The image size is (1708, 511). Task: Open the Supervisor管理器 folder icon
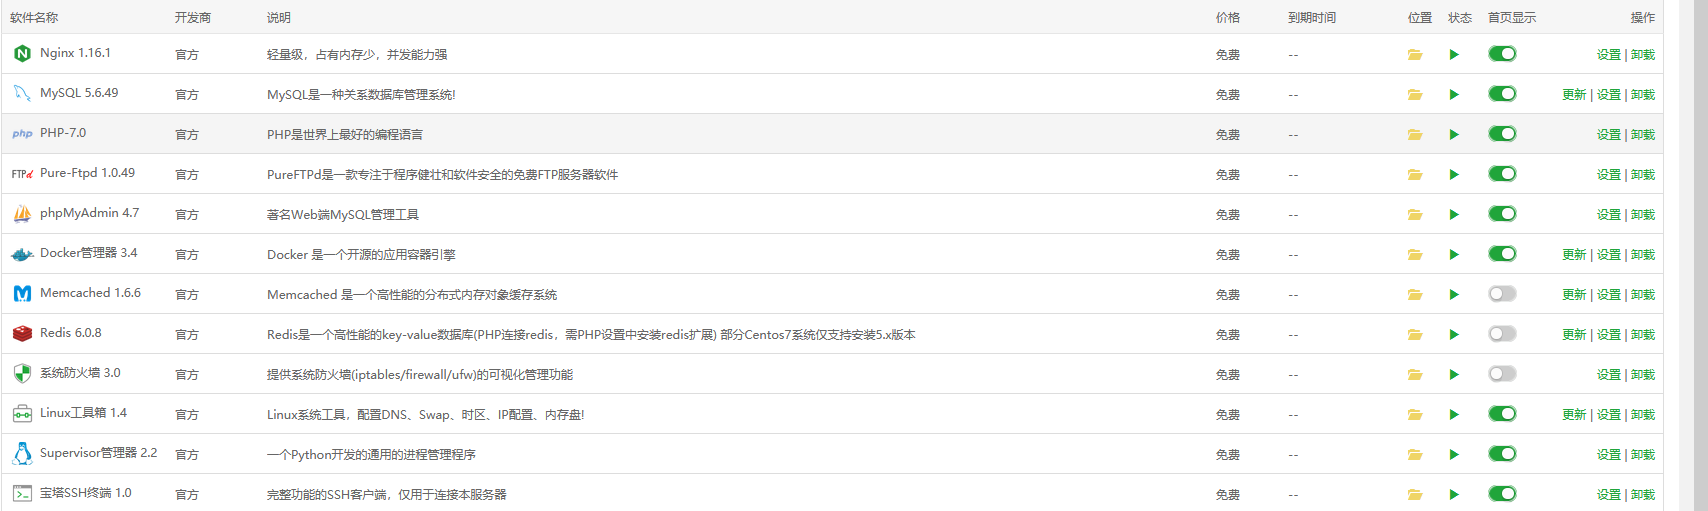pyautogui.click(x=1415, y=454)
